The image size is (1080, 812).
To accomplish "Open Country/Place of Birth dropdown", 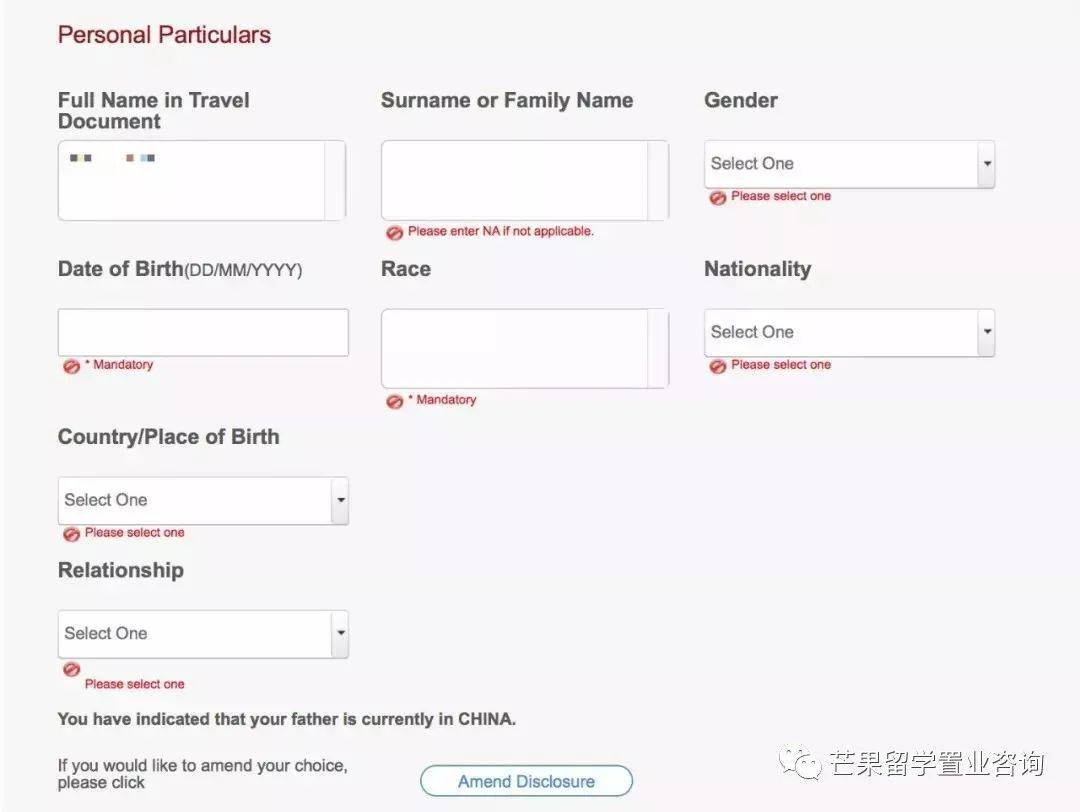I will [x=203, y=500].
